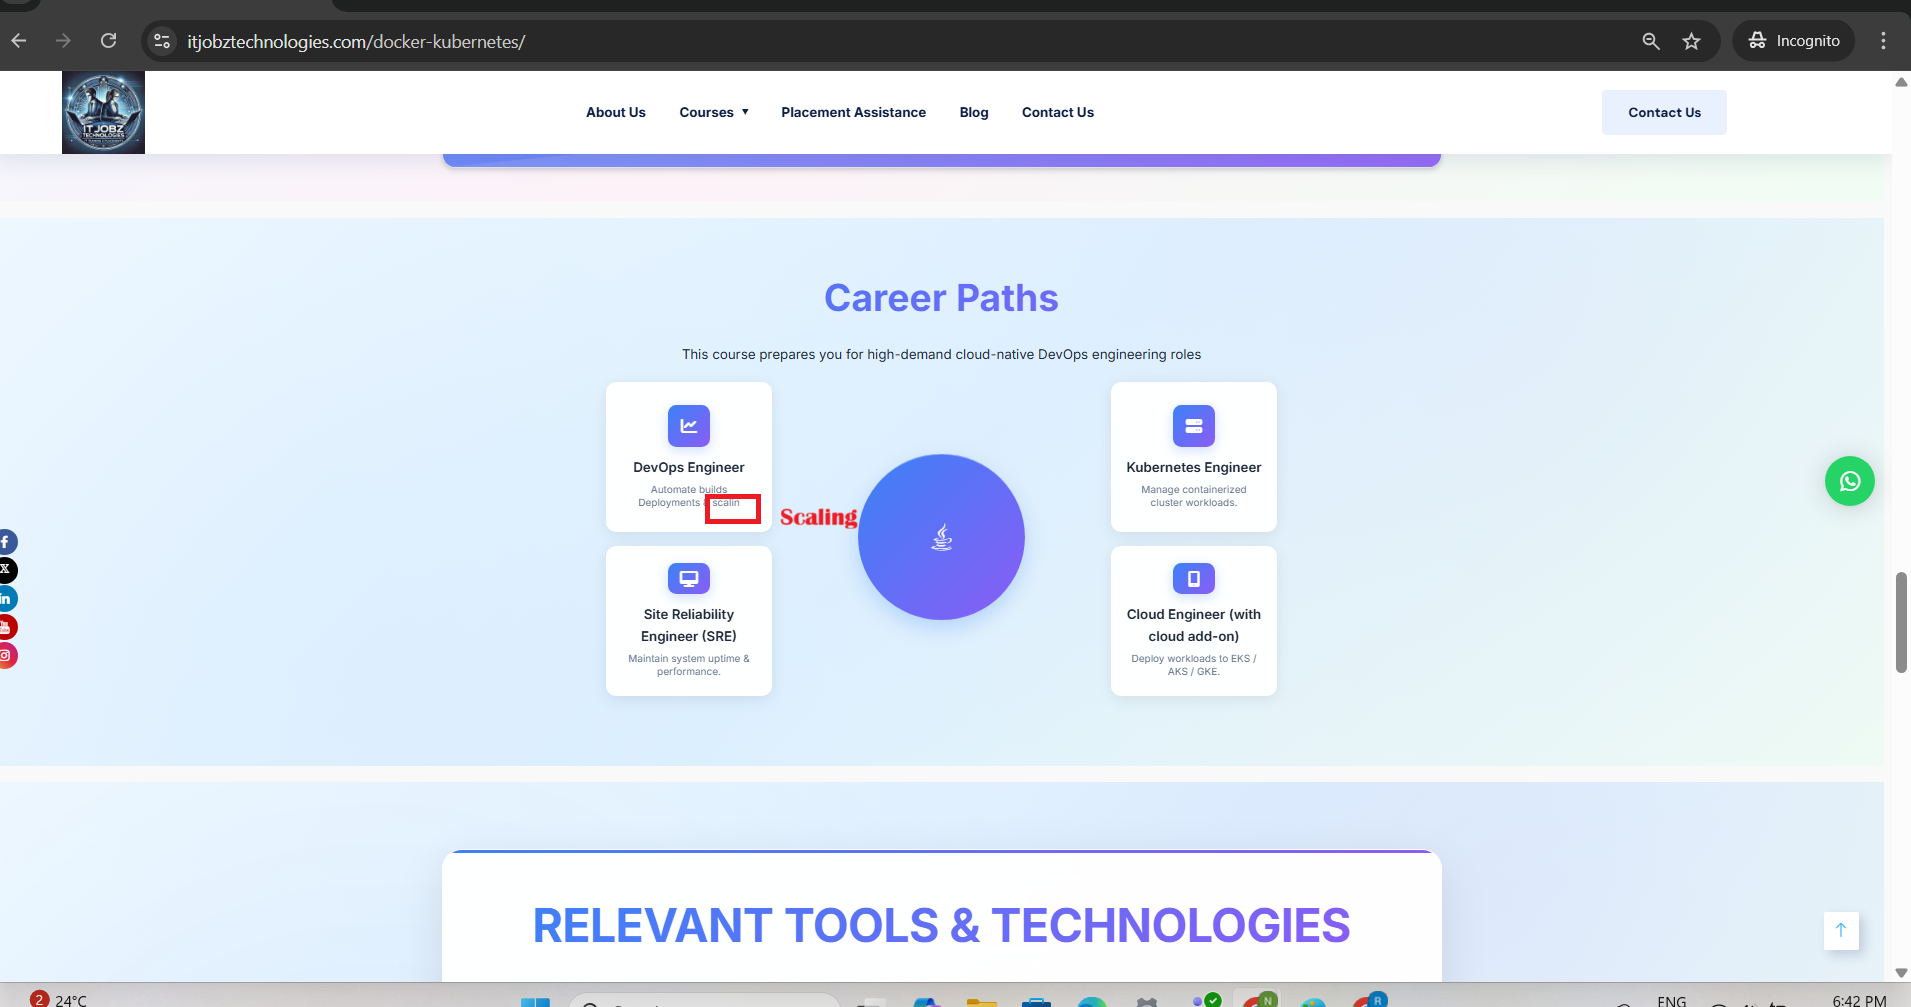Open the Instagram social sidebar icon
This screenshot has height=1007, width=1911.
(x=6, y=655)
